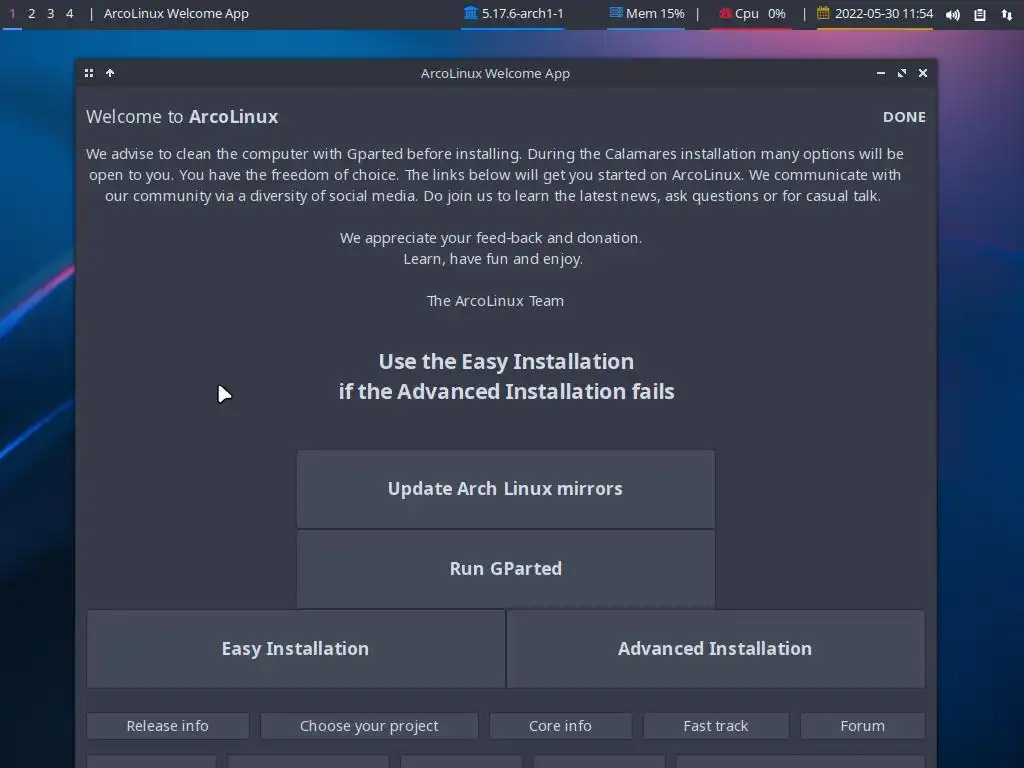Click the Cpu 0% readout text
Screen dimensions: 1024x768
(760, 14)
